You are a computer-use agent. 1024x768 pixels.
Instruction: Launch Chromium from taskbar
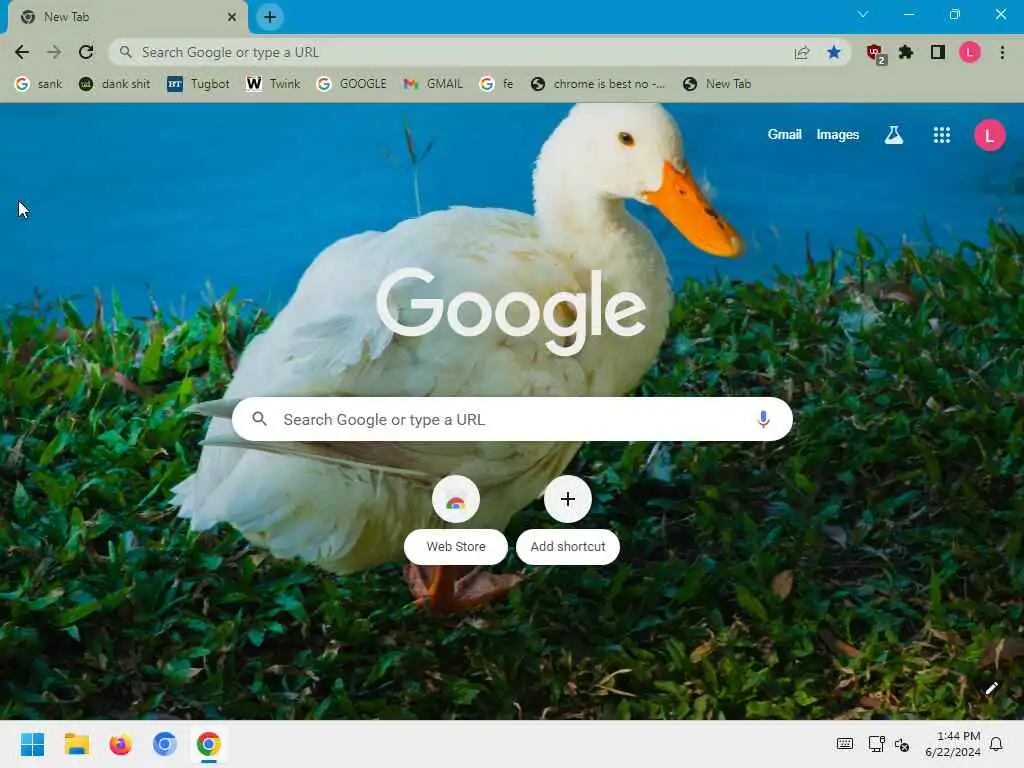[165, 744]
